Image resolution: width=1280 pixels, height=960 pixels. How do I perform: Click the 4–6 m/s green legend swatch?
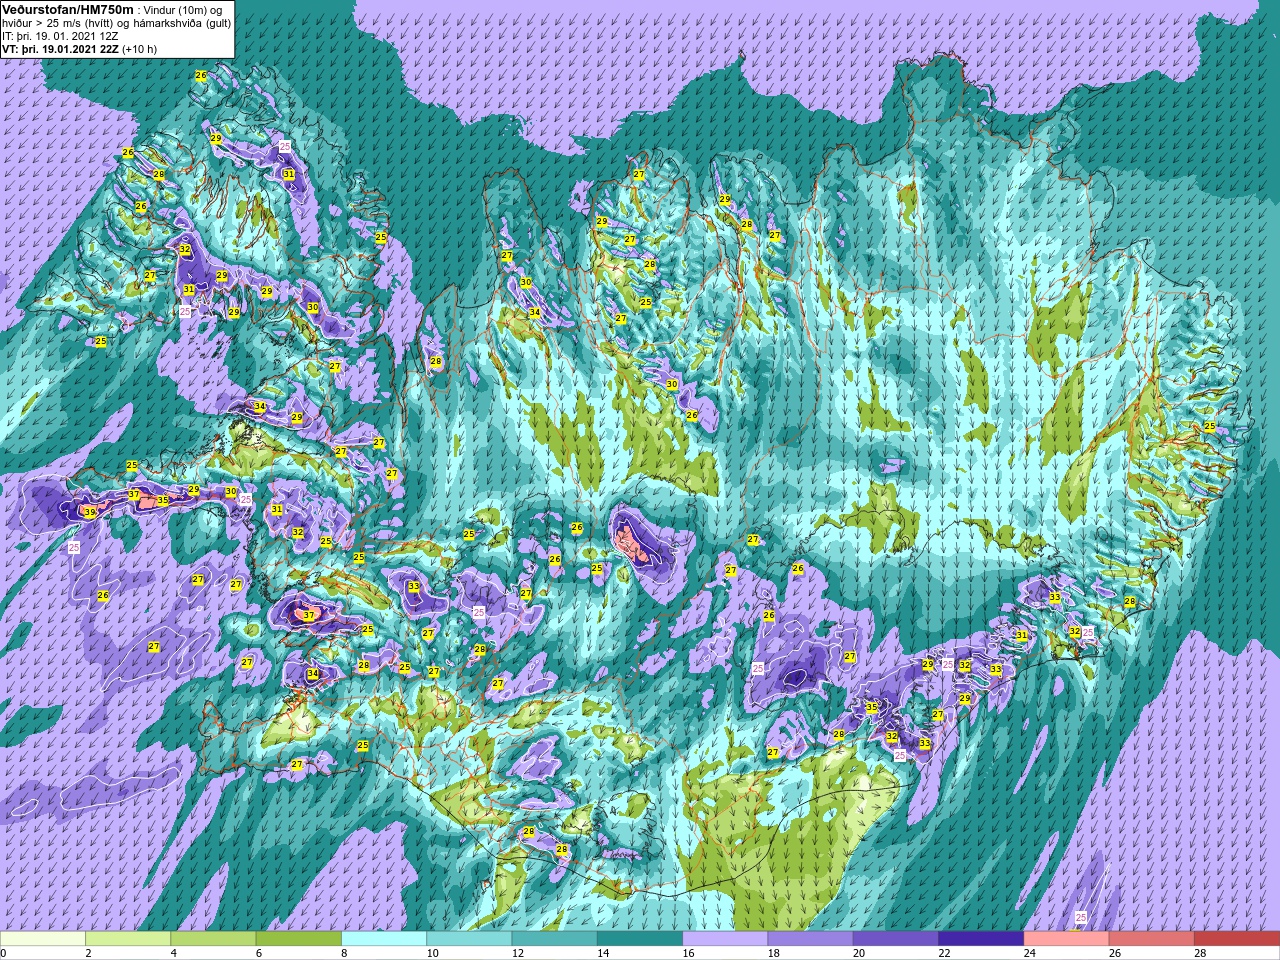click(x=213, y=939)
